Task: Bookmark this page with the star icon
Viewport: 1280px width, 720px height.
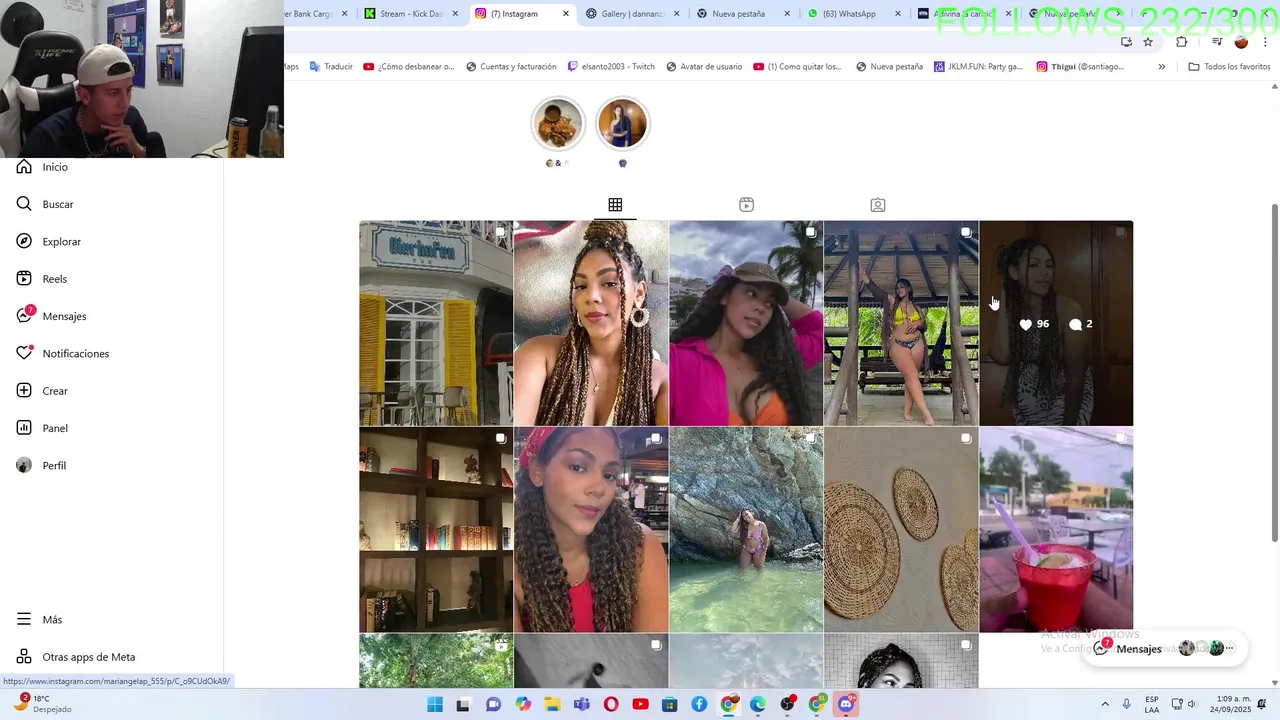Action: (1148, 42)
